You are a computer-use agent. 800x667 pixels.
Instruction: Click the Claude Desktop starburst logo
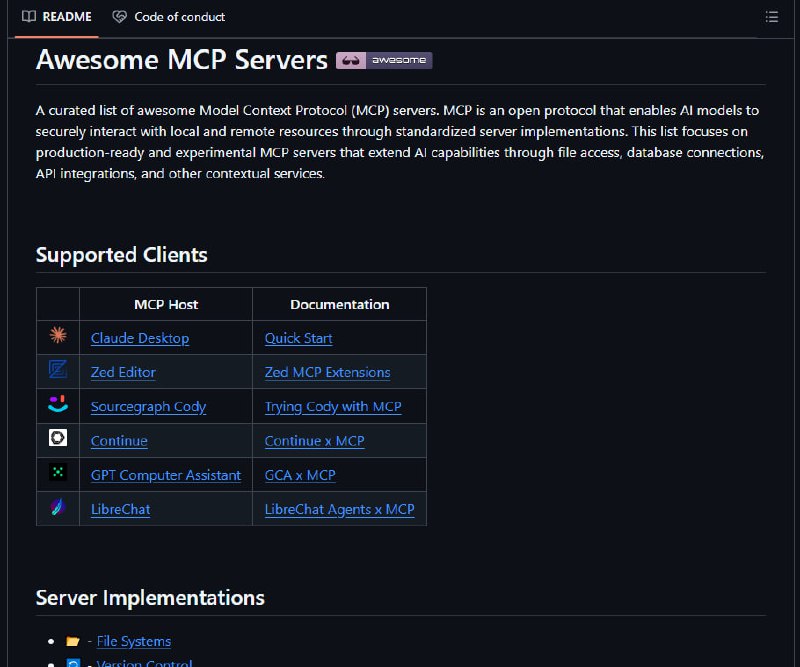(58, 335)
